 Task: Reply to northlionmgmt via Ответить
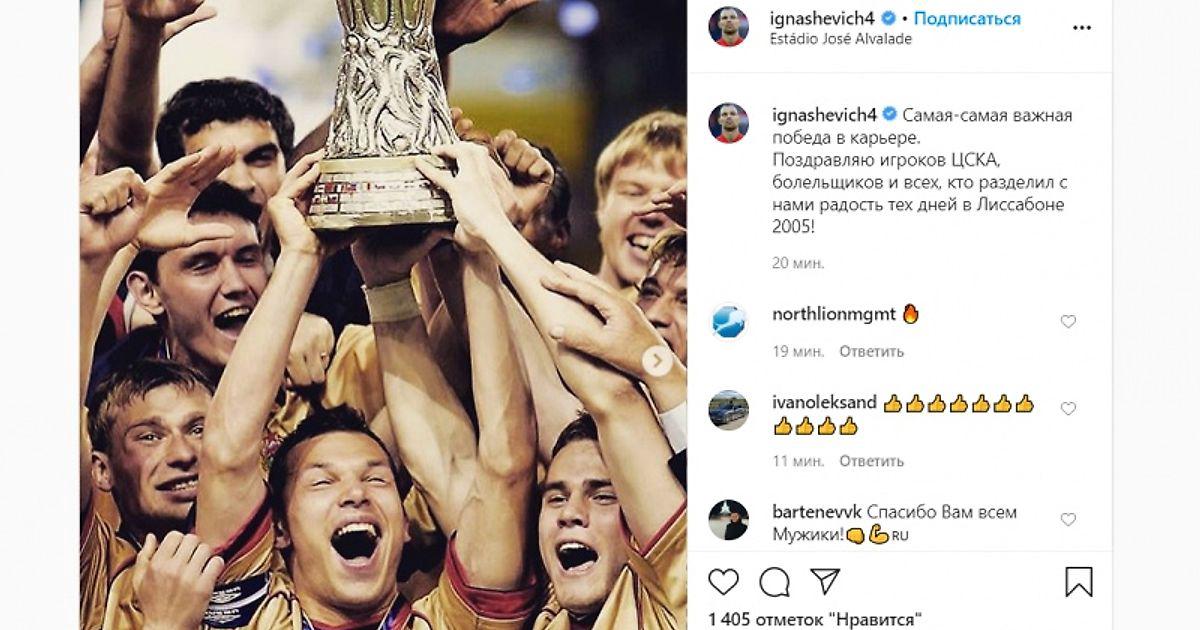click(871, 351)
